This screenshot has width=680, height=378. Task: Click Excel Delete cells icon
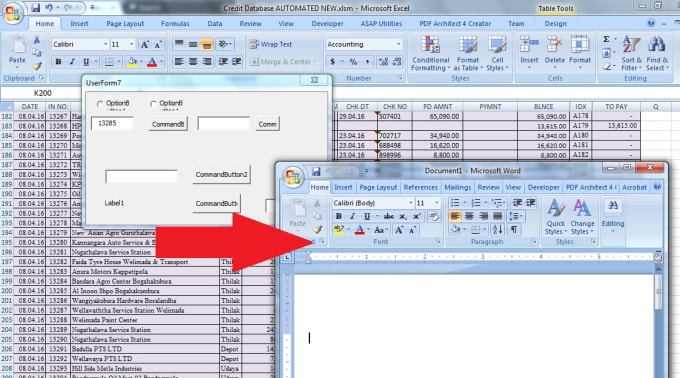[x=555, y=46]
